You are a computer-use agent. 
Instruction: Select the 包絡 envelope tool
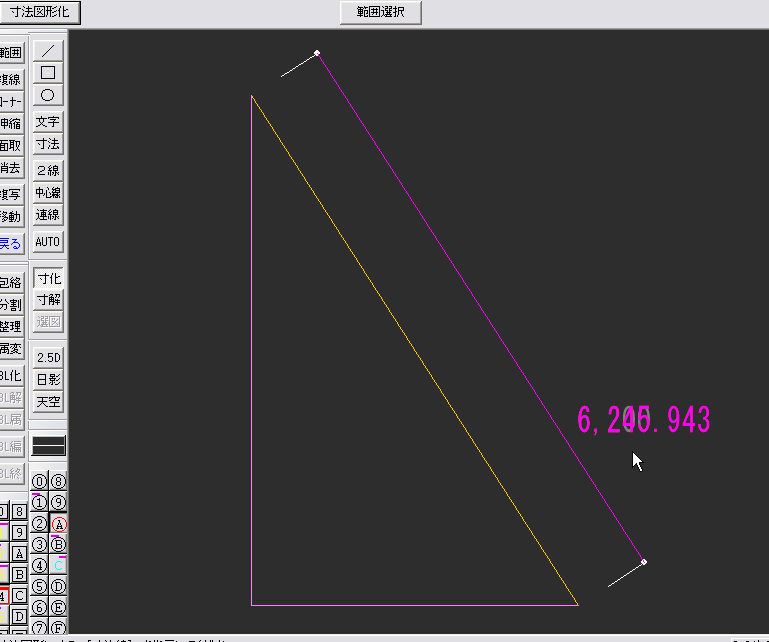point(11,282)
